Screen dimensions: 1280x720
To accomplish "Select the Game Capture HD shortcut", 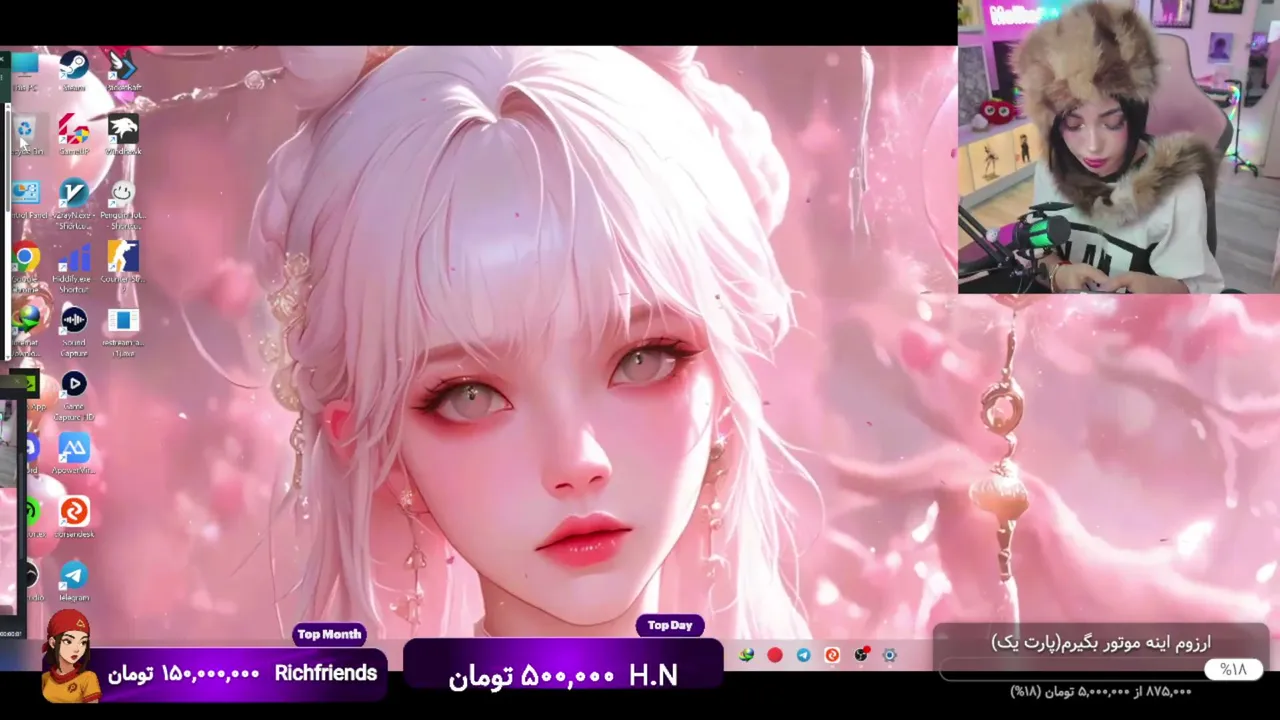I will coord(73,396).
